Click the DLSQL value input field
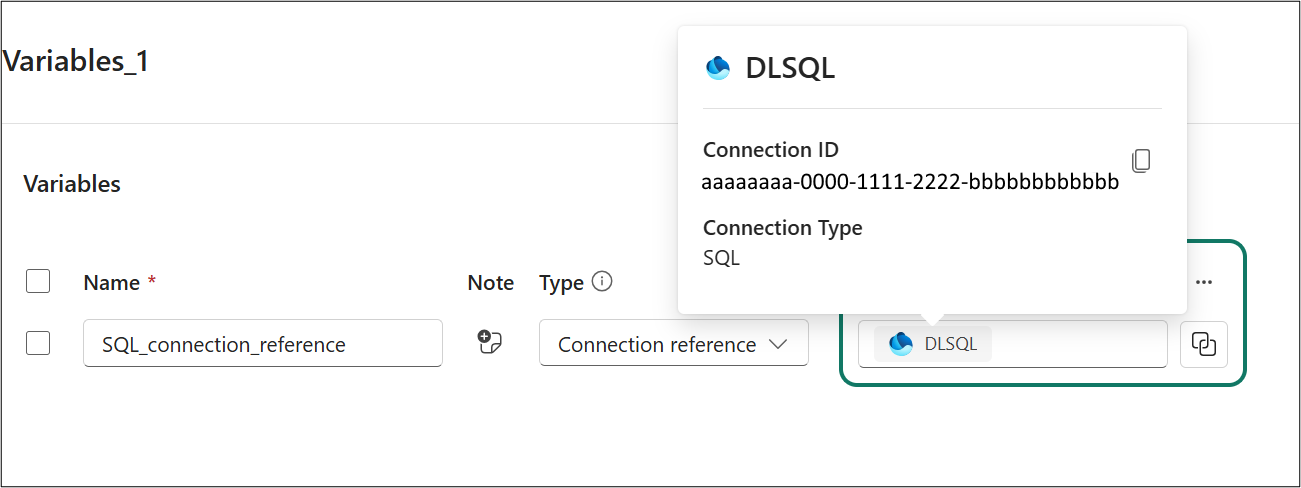1301x488 pixels. tap(1013, 344)
